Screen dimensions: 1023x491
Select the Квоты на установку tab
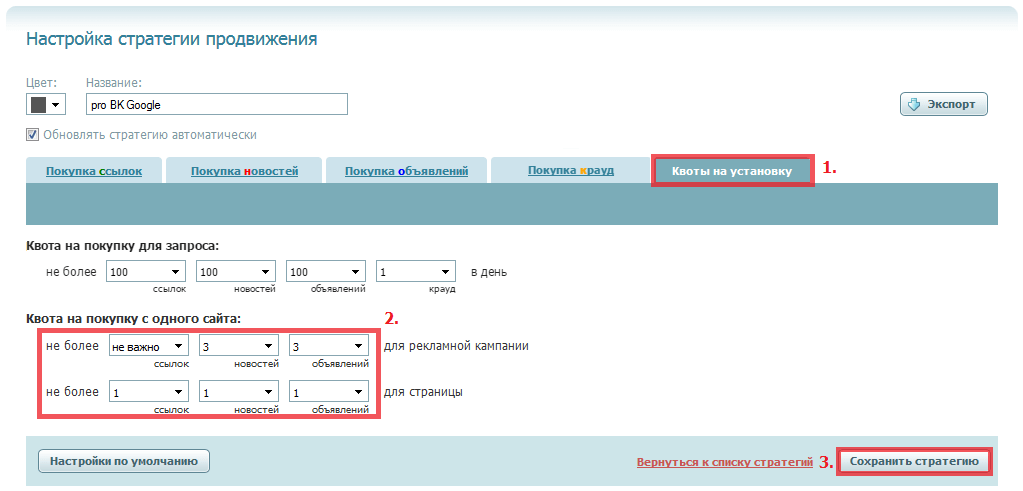click(733, 172)
